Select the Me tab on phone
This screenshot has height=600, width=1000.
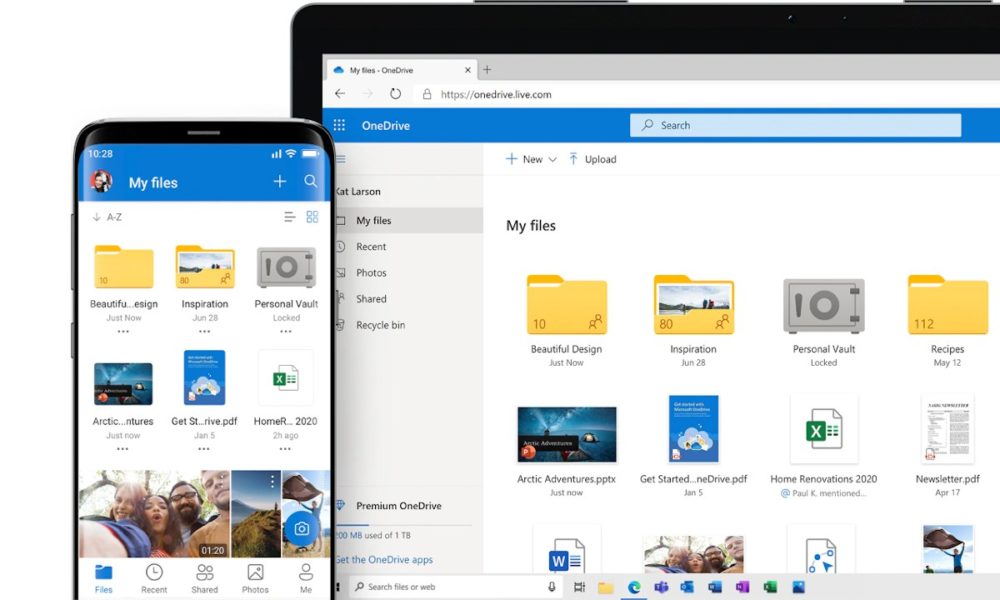(x=306, y=579)
